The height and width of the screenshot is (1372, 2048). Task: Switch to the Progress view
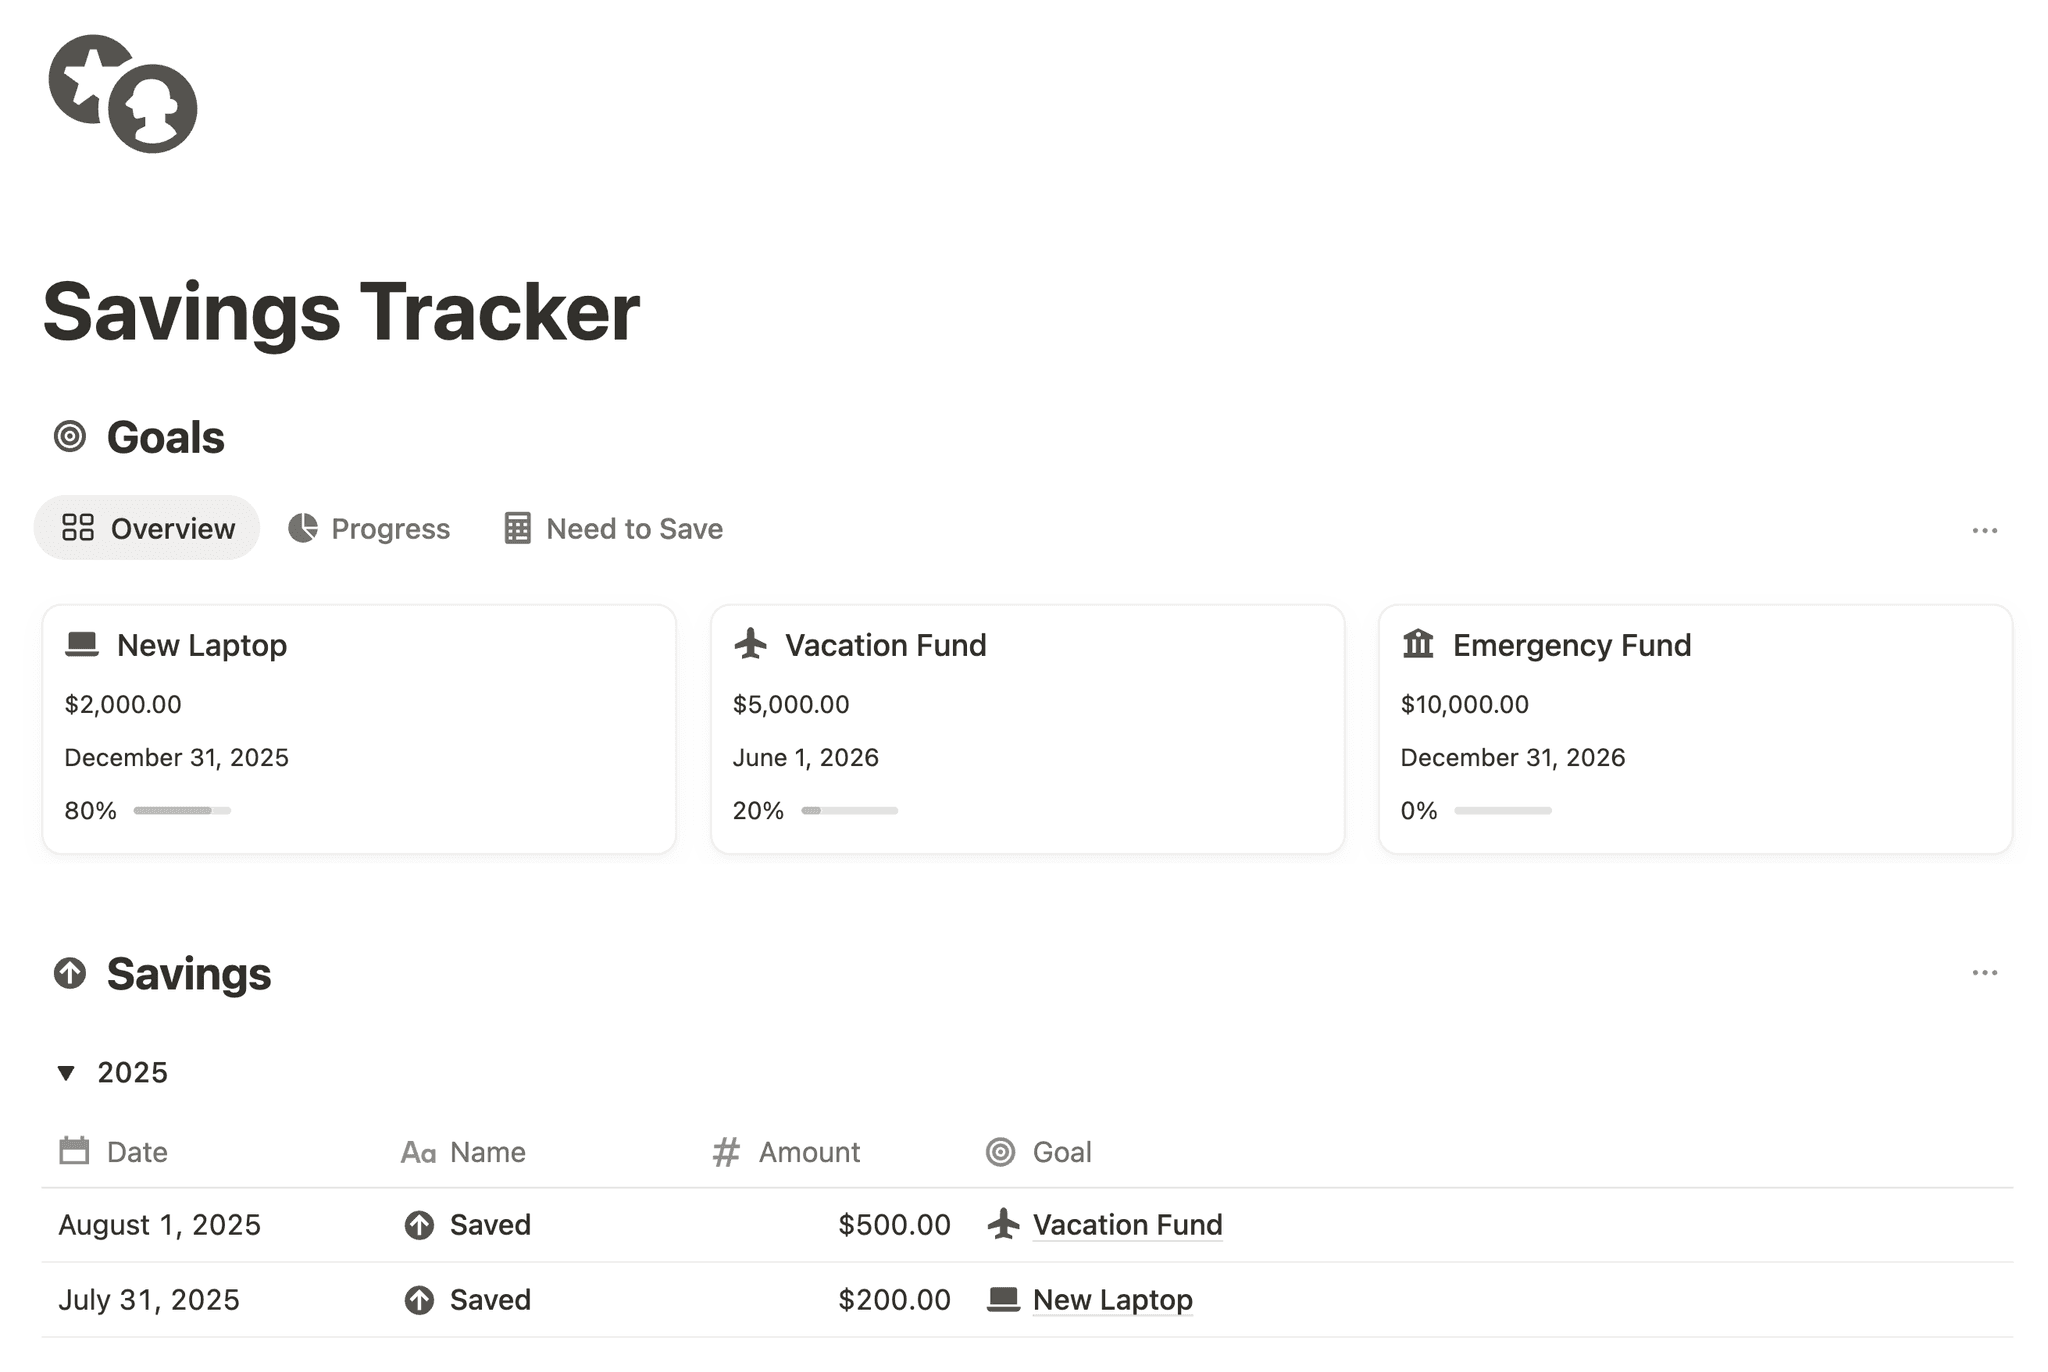pyautogui.click(x=370, y=528)
